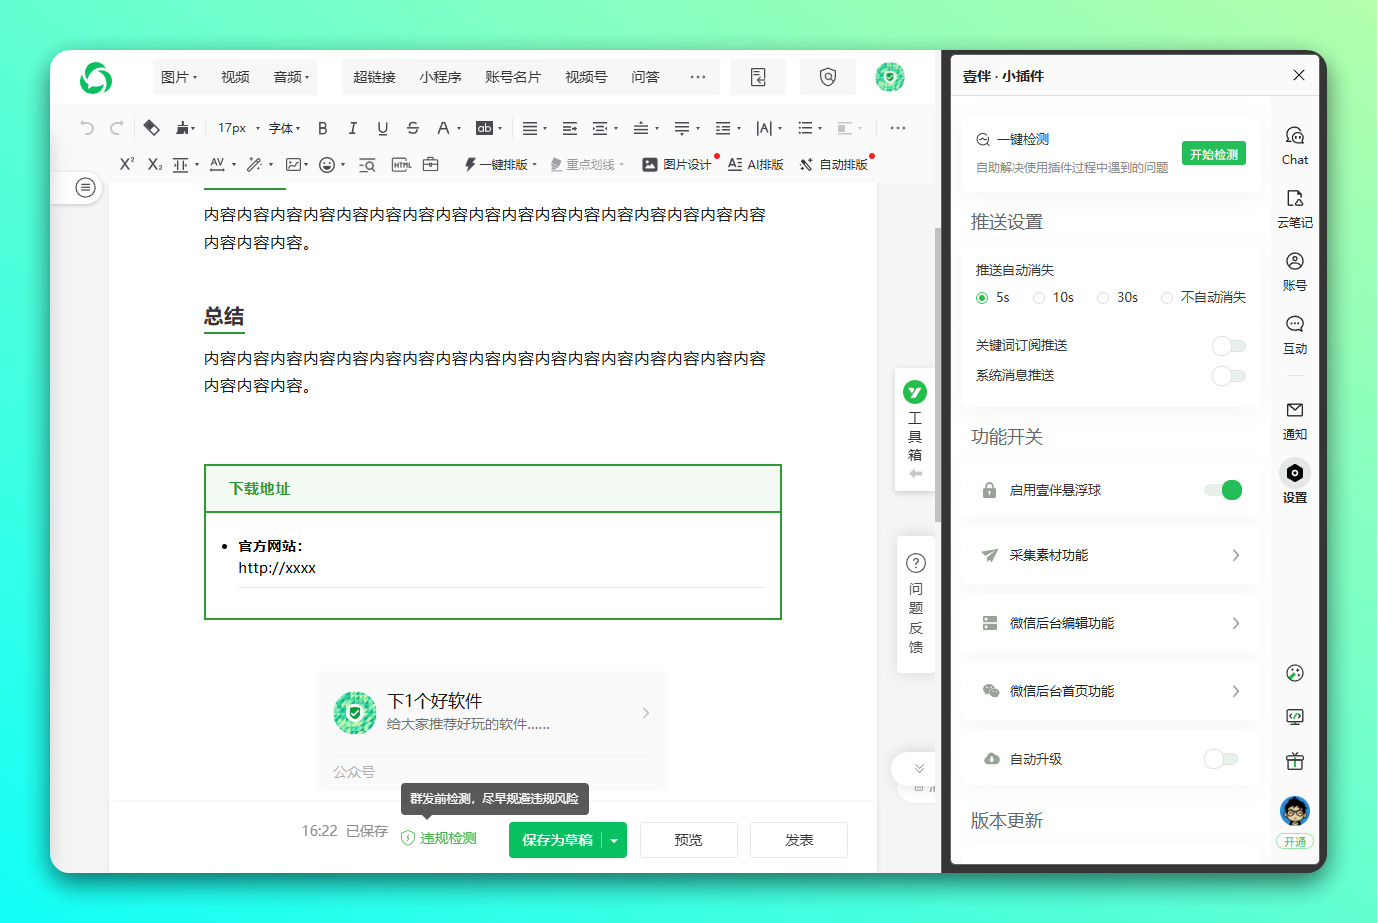Toggle bold formatting in the editor toolbar
The width and height of the screenshot is (1378, 923).
(322, 128)
